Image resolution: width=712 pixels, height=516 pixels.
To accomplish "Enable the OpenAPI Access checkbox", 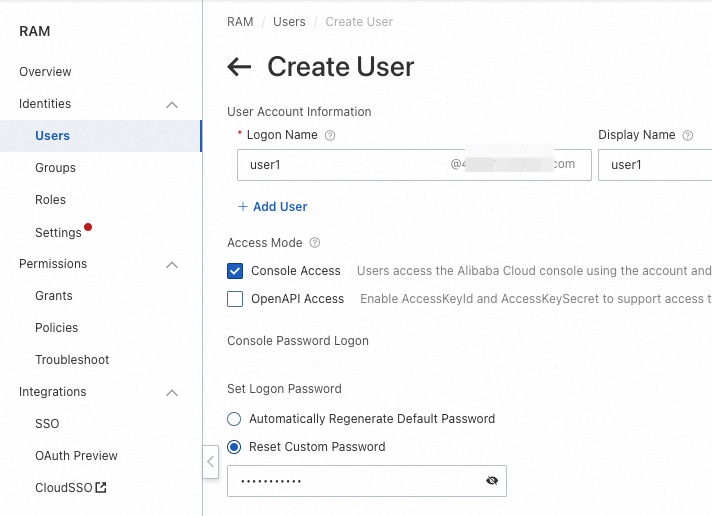I will point(235,299).
